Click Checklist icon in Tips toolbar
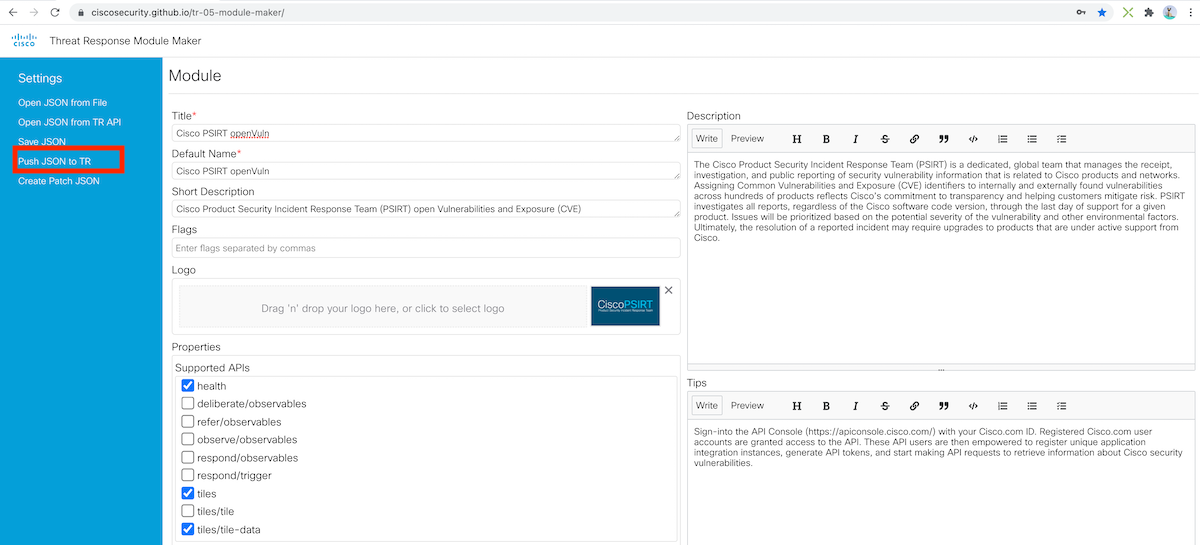The image size is (1200, 545). point(1062,406)
